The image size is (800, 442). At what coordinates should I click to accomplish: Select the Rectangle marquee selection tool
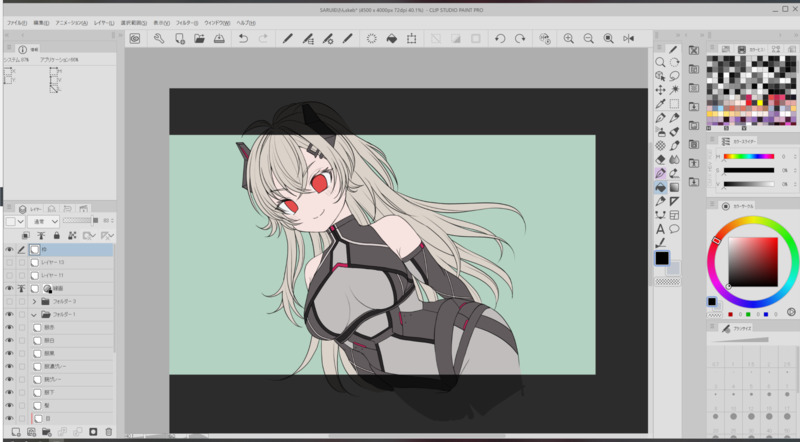tap(674, 104)
